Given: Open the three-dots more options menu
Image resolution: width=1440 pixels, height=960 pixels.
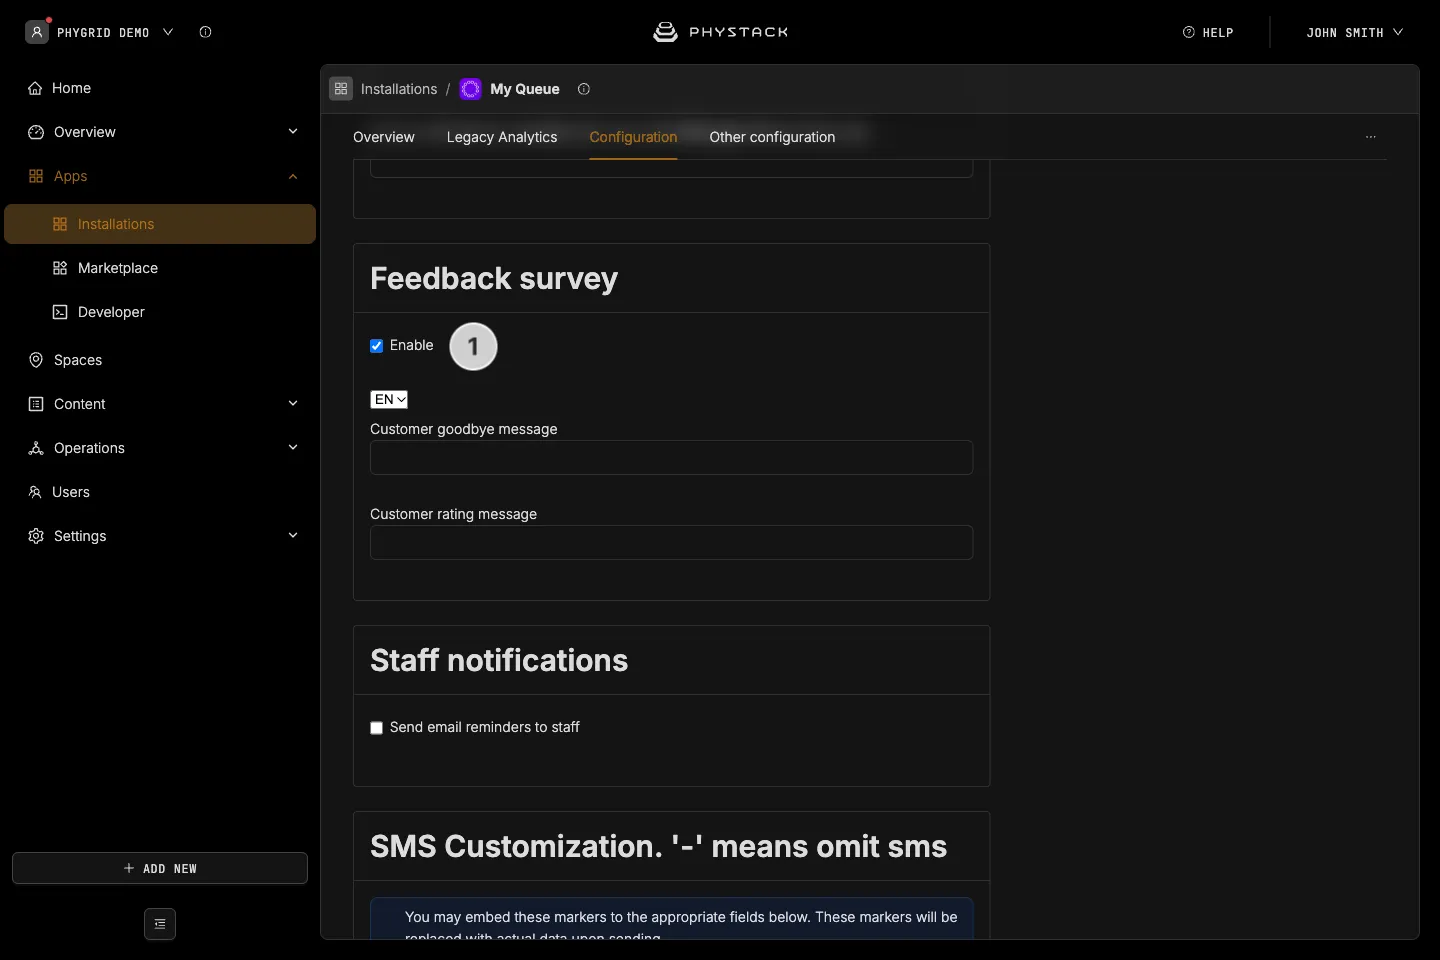Looking at the screenshot, I should pyautogui.click(x=1371, y=137).
